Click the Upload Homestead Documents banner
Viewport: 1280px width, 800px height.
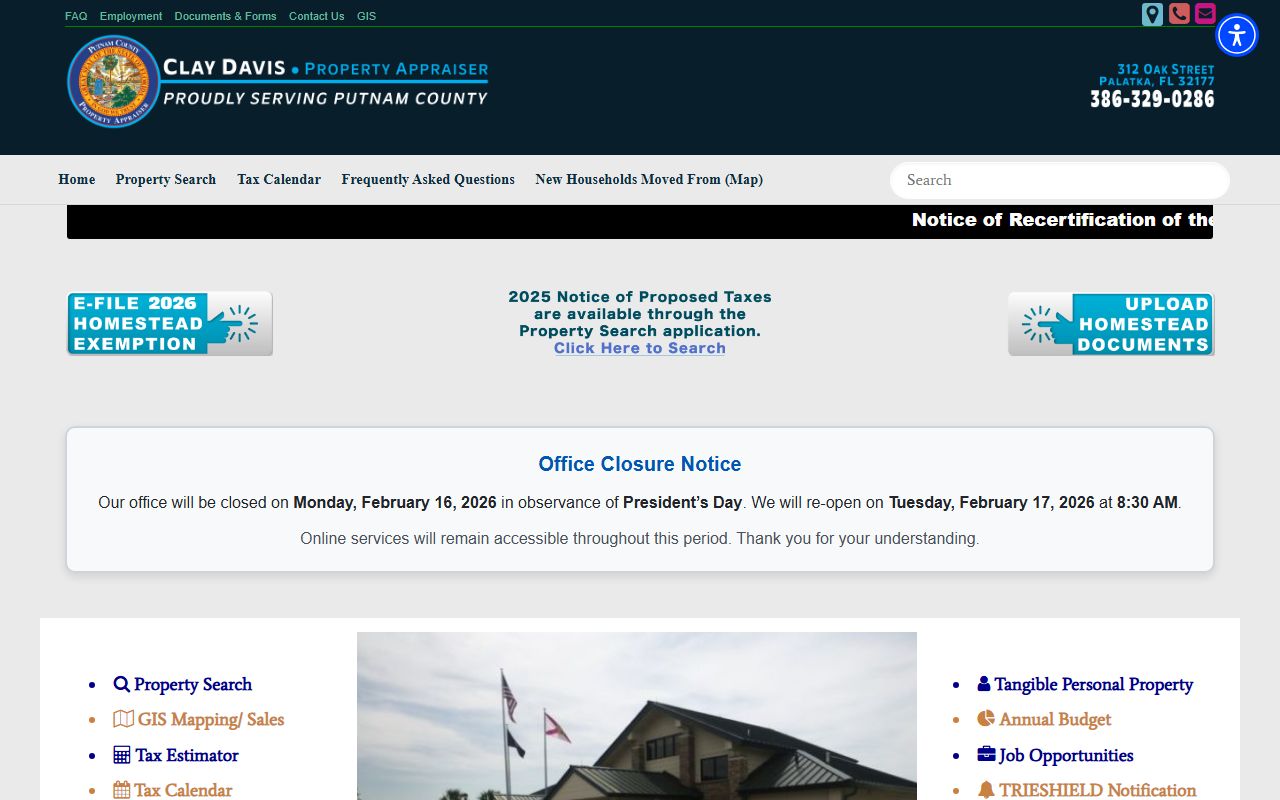pos(1111,323)
